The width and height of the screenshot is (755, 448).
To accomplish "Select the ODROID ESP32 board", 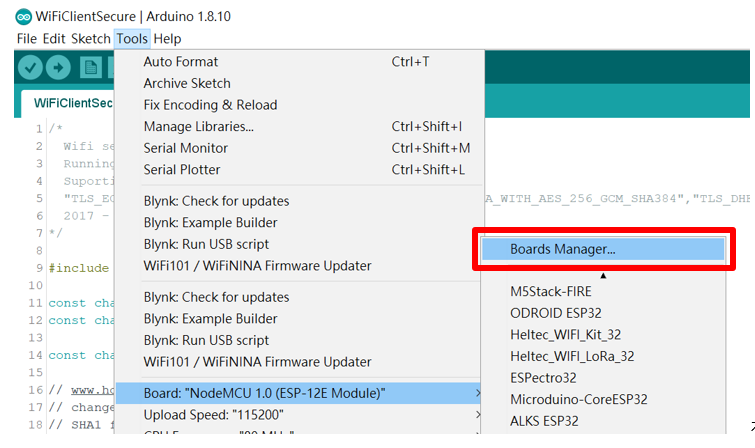I will pos(603,314).
